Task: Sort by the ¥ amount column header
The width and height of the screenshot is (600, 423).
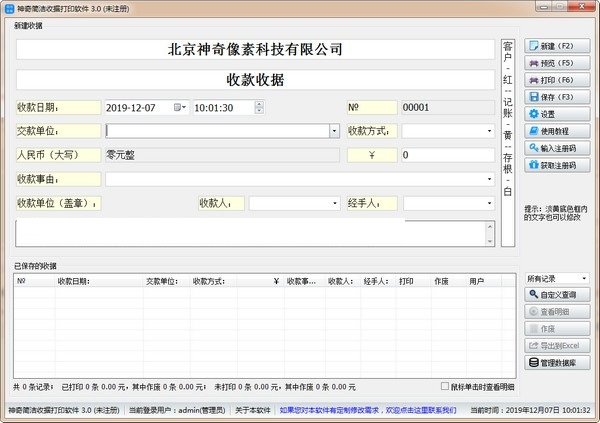Action: (x=261, y=281)
